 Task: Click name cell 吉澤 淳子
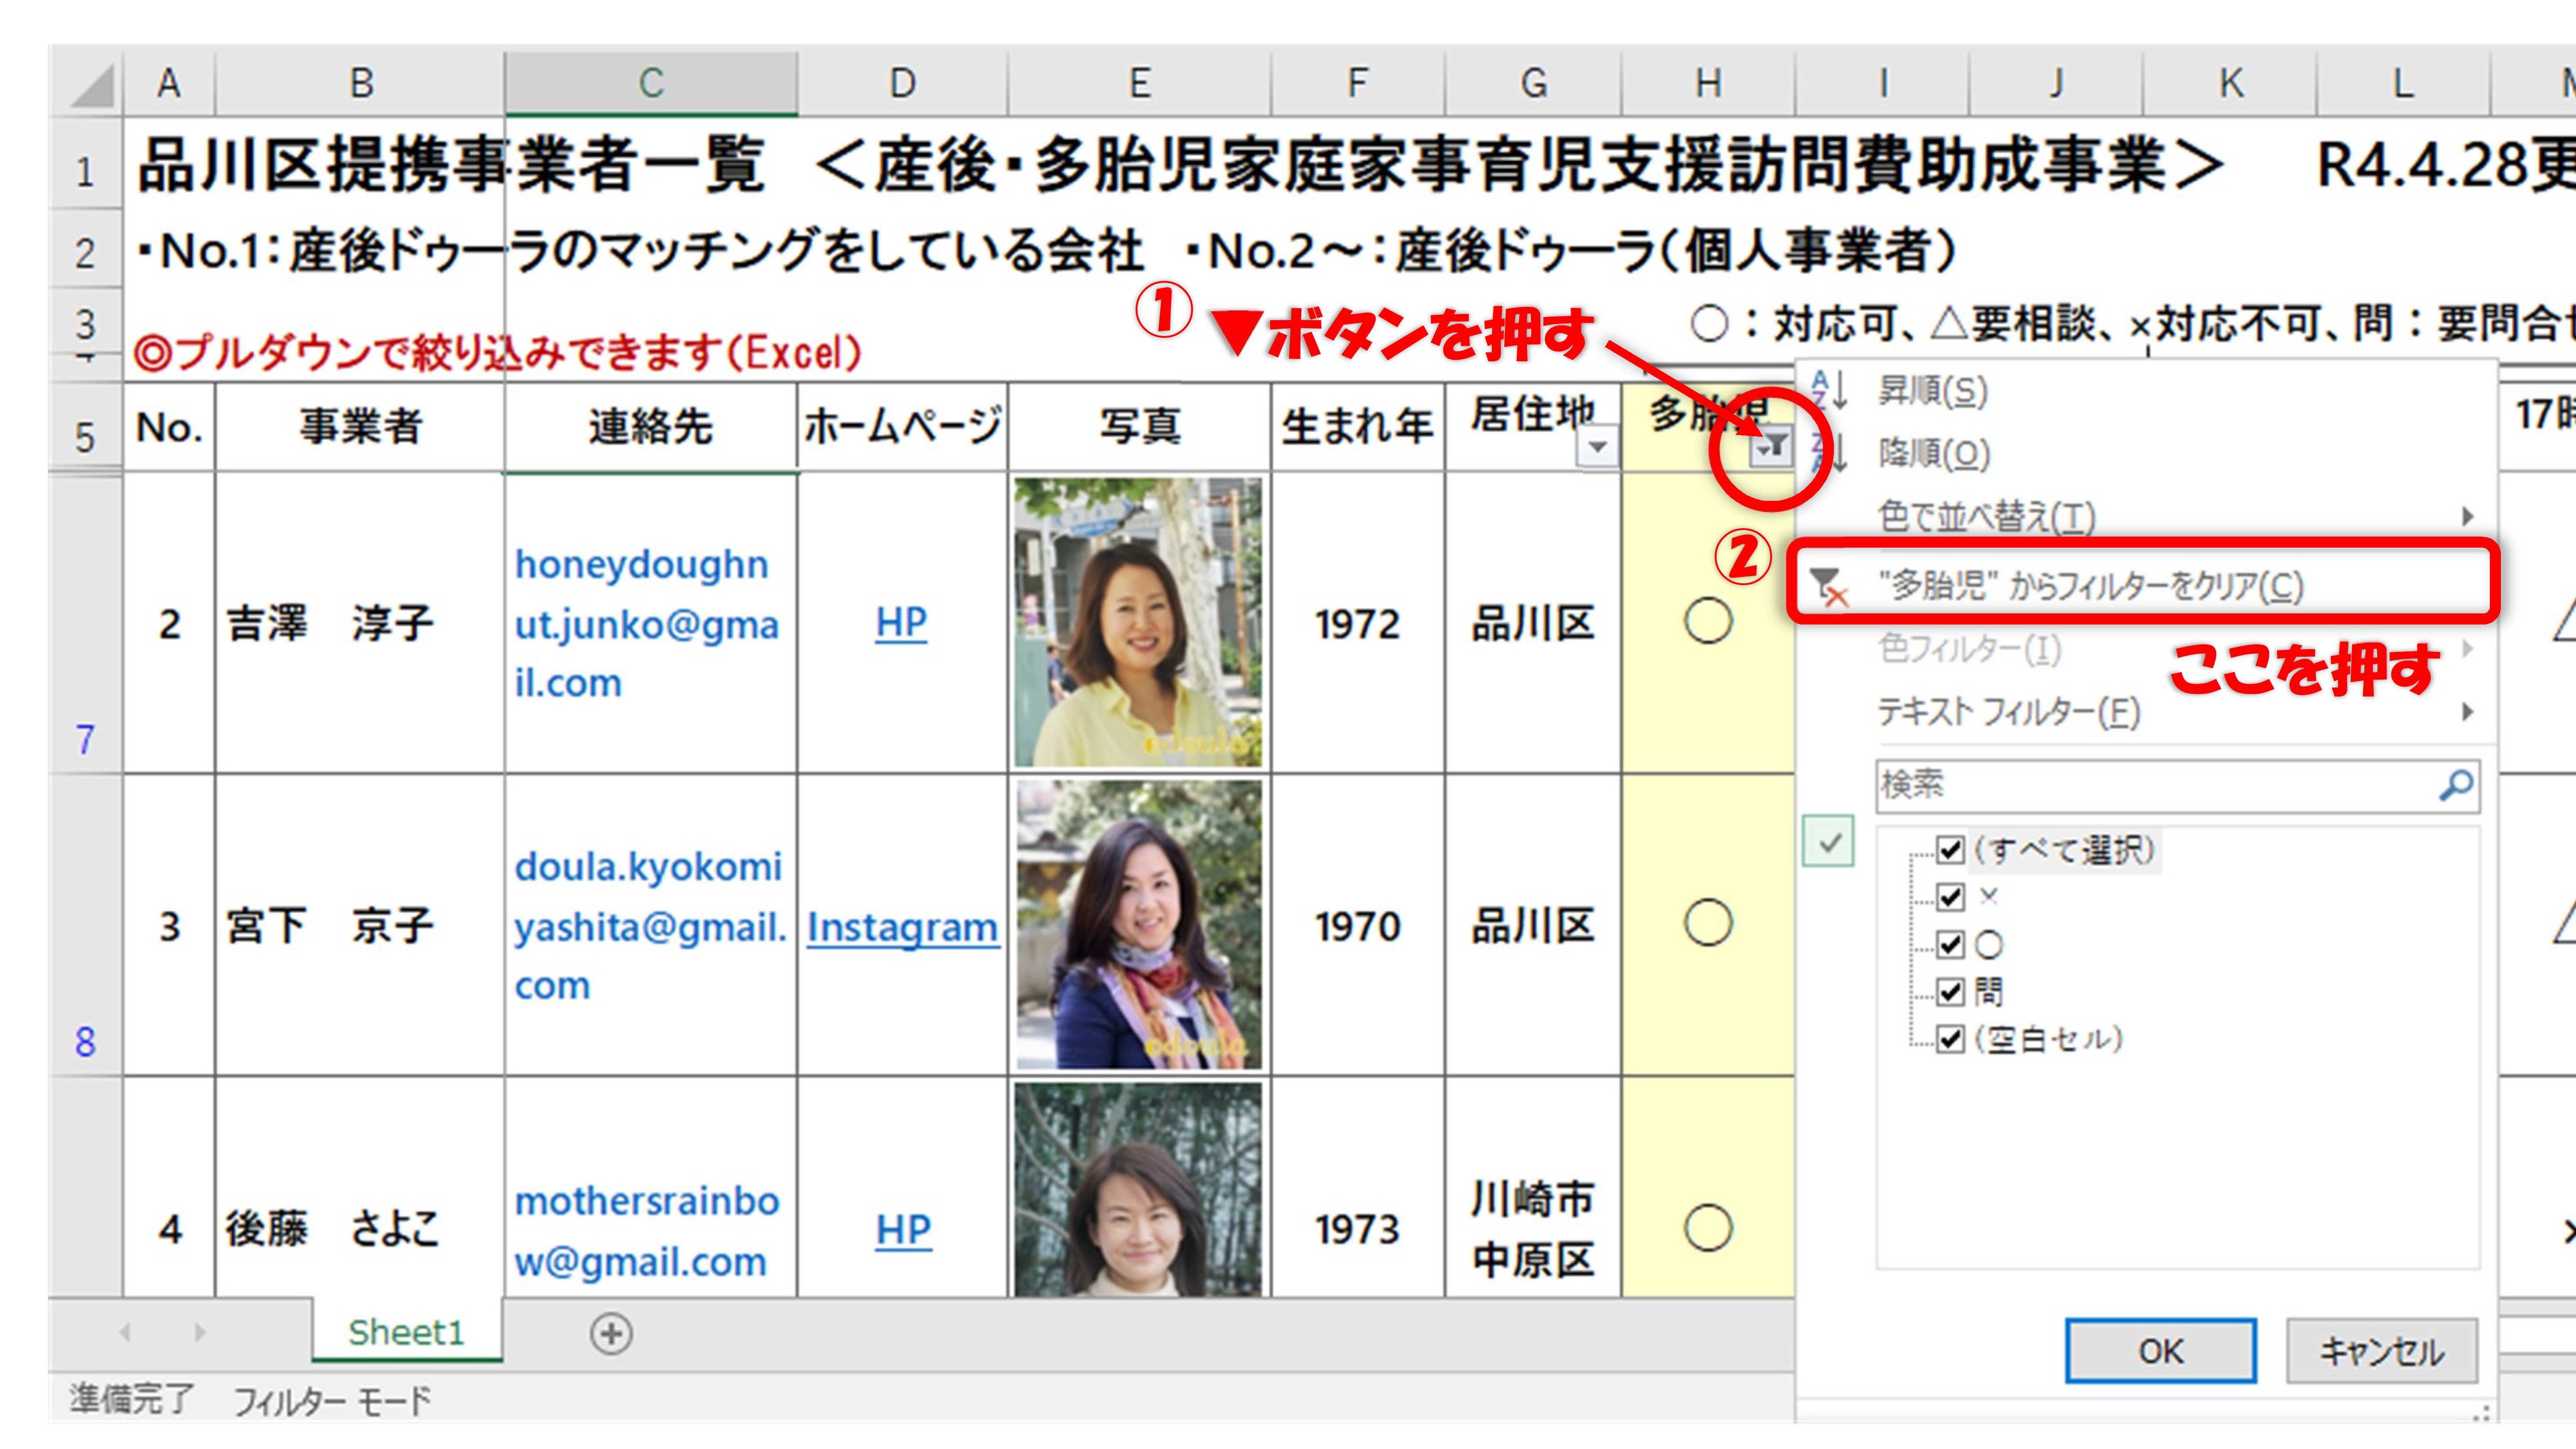point(360,624)
